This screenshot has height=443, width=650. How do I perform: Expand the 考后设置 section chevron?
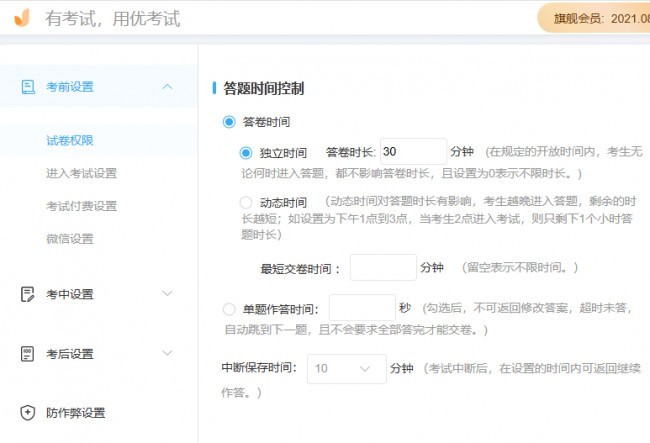(167, 353)
